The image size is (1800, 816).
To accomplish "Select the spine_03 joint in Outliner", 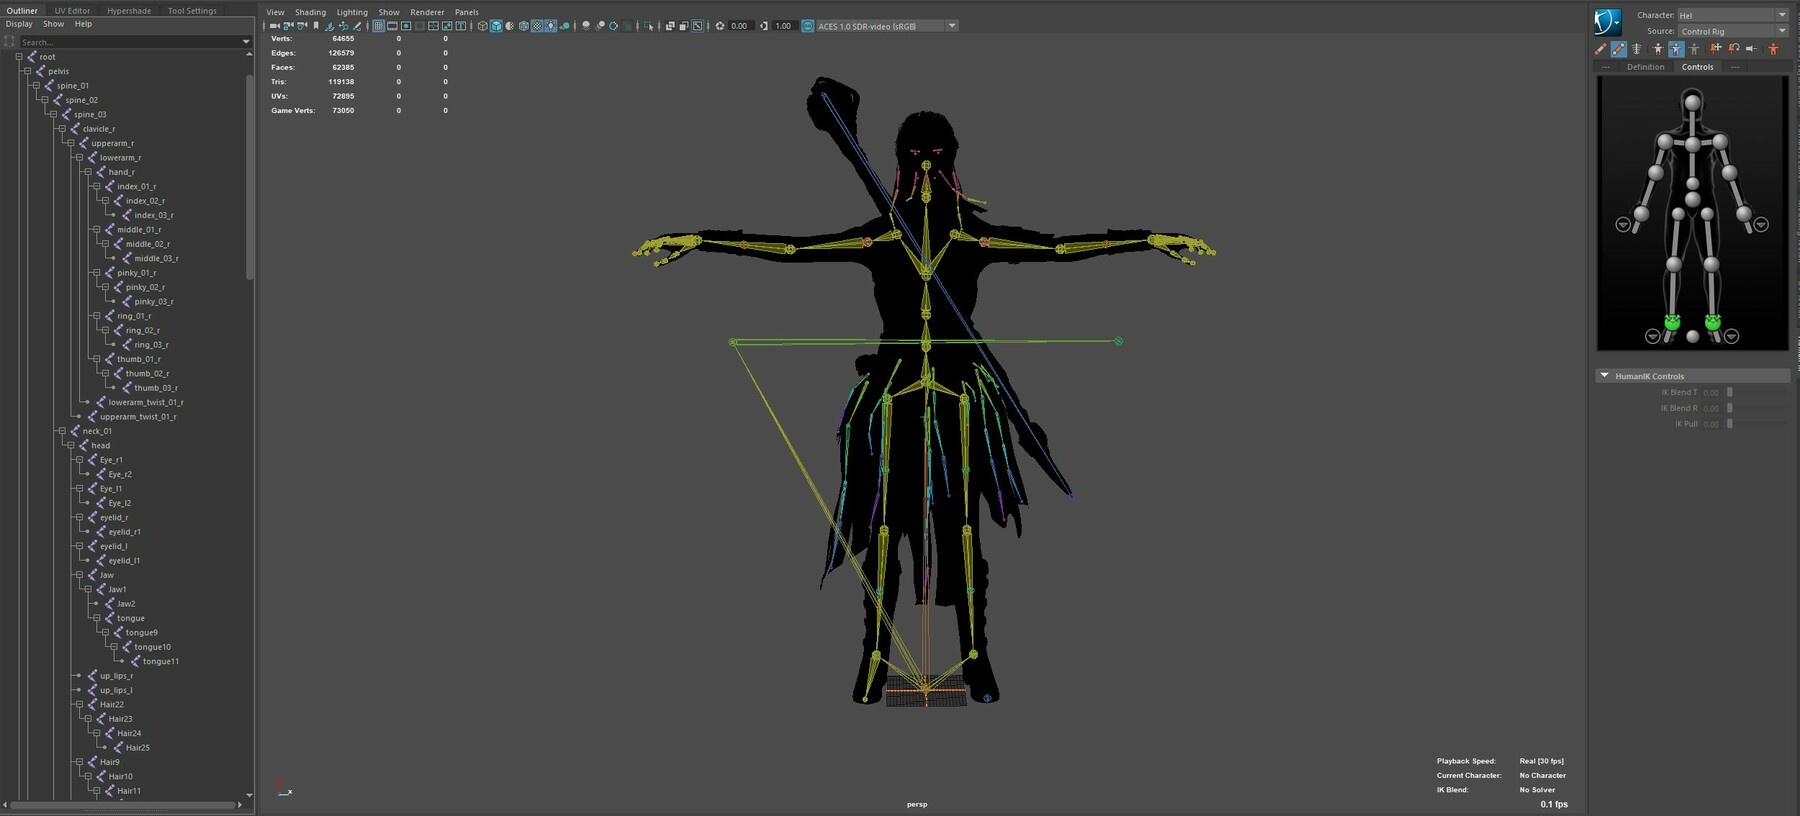I will pyautogui.click(x=90, y=114).
